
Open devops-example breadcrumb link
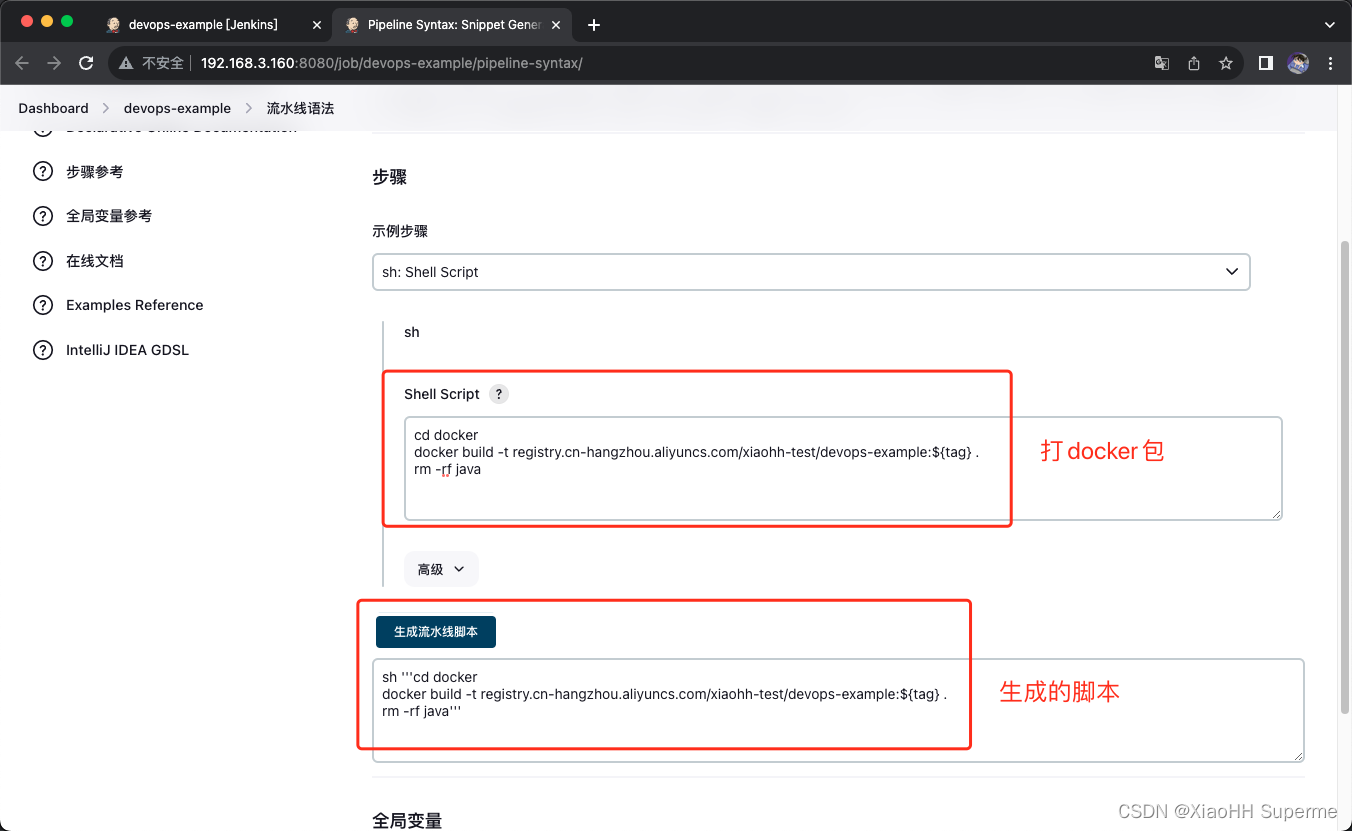(177, 108)
